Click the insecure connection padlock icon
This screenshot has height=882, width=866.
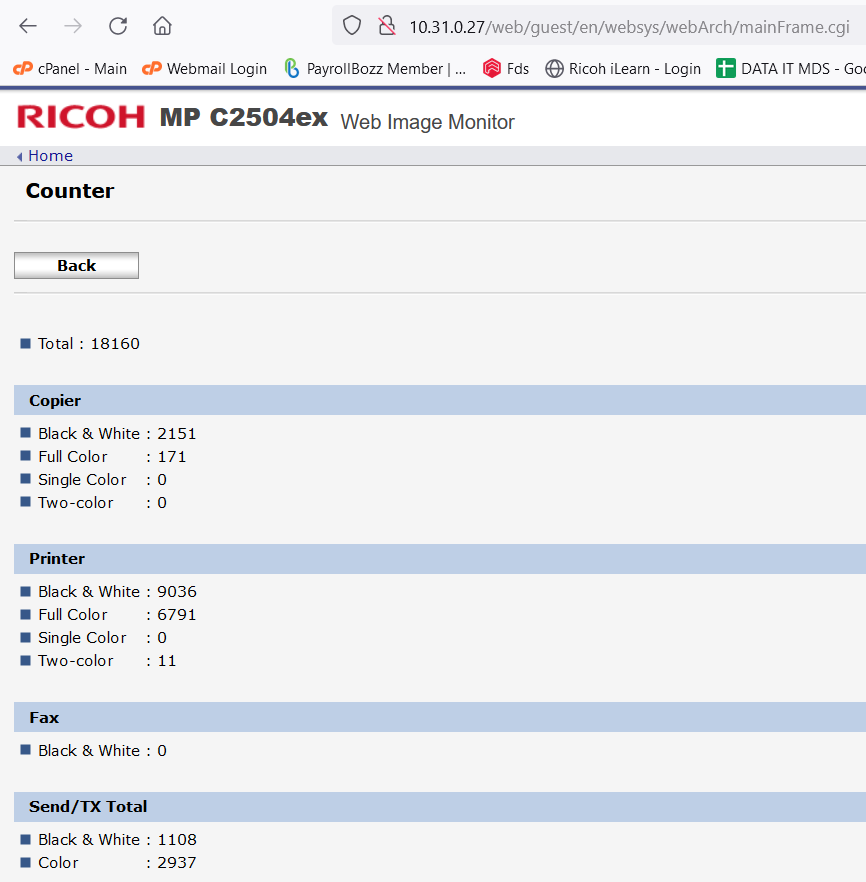pos(387,26)
